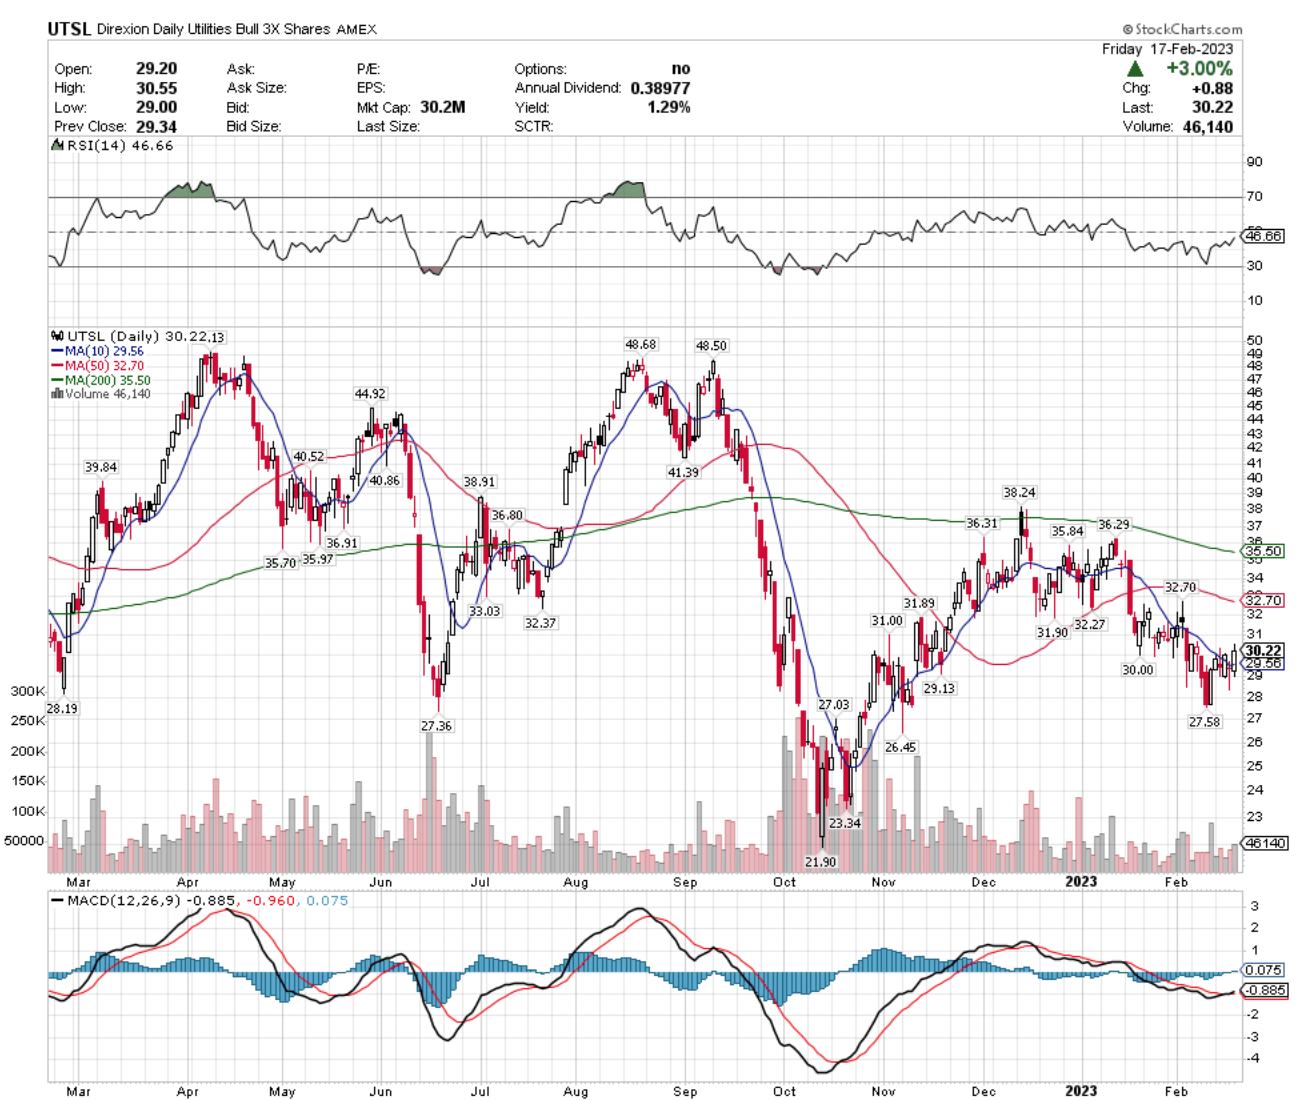Viewport: 1298px width, 1100px height.
Task: Click the 23.34 October price label
Action: (x=845, y=823)
